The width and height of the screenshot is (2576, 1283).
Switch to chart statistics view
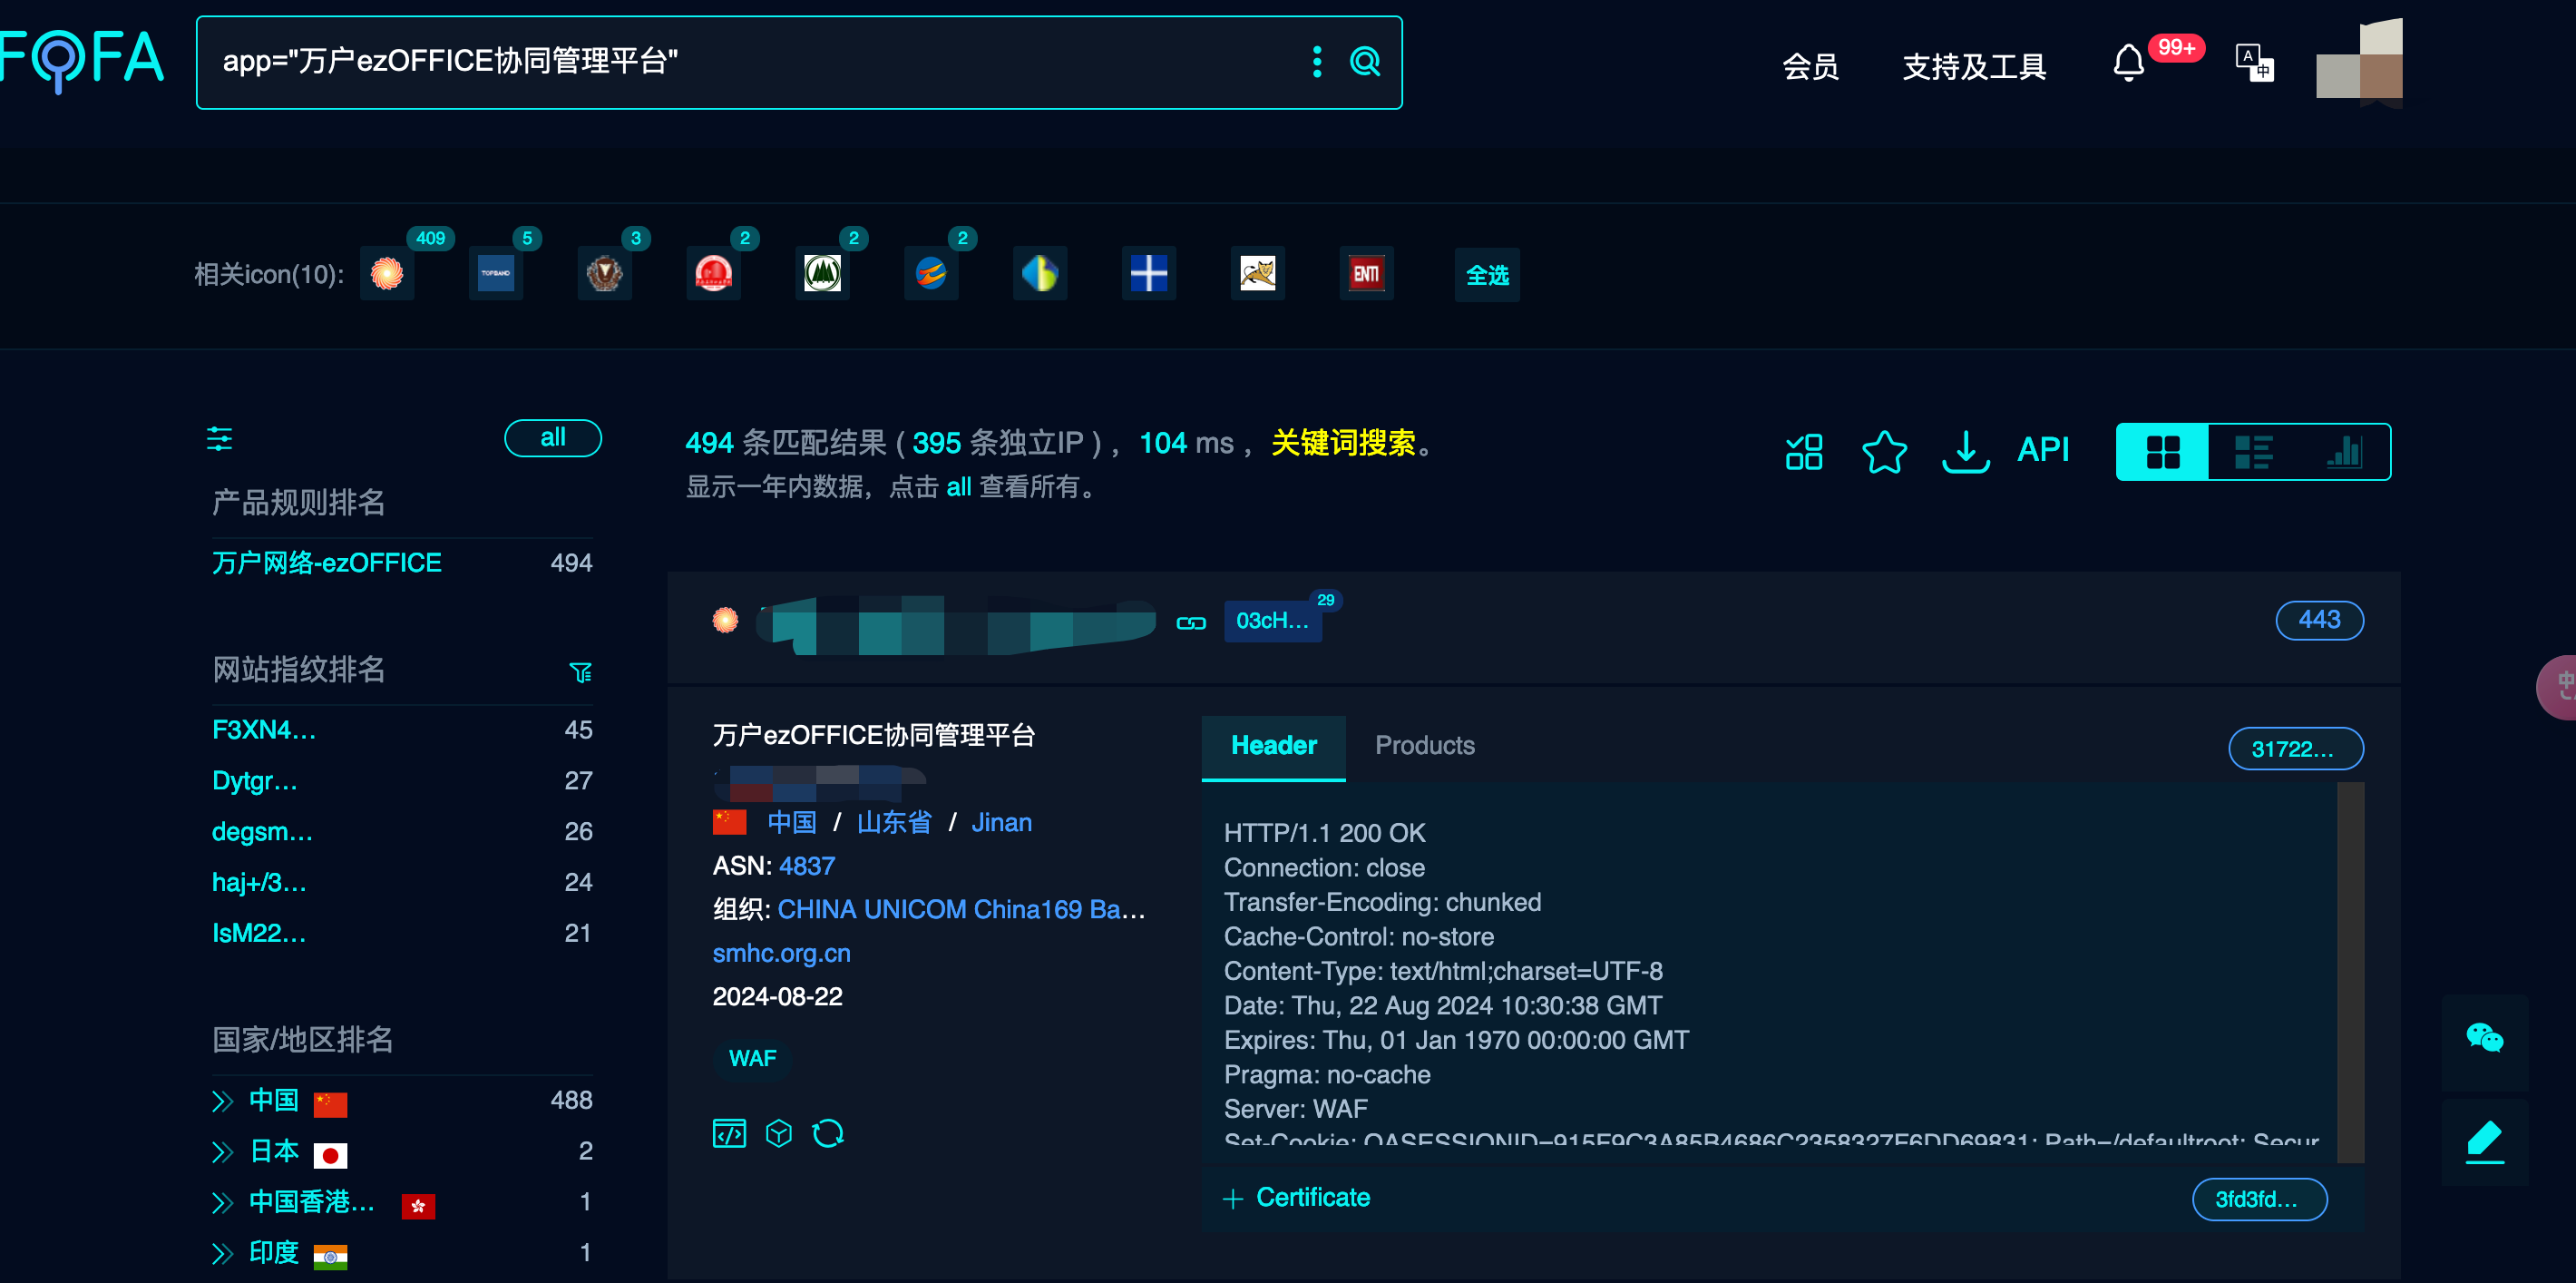[2343, 452]
